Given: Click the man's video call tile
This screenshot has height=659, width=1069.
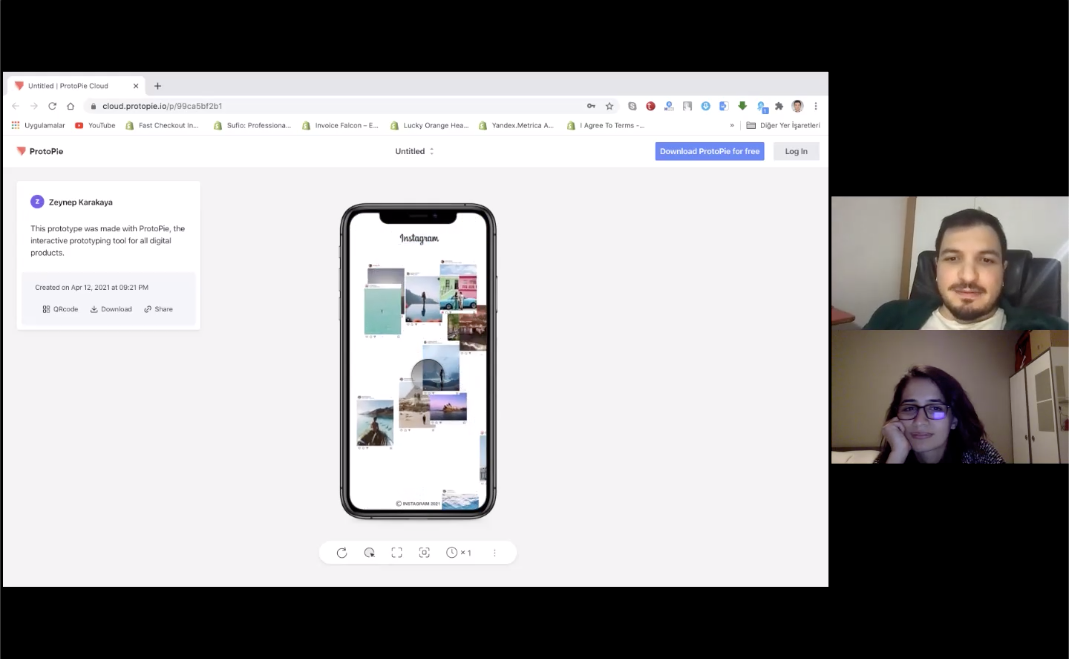Looking at the screenshot, I should point(950,263).
